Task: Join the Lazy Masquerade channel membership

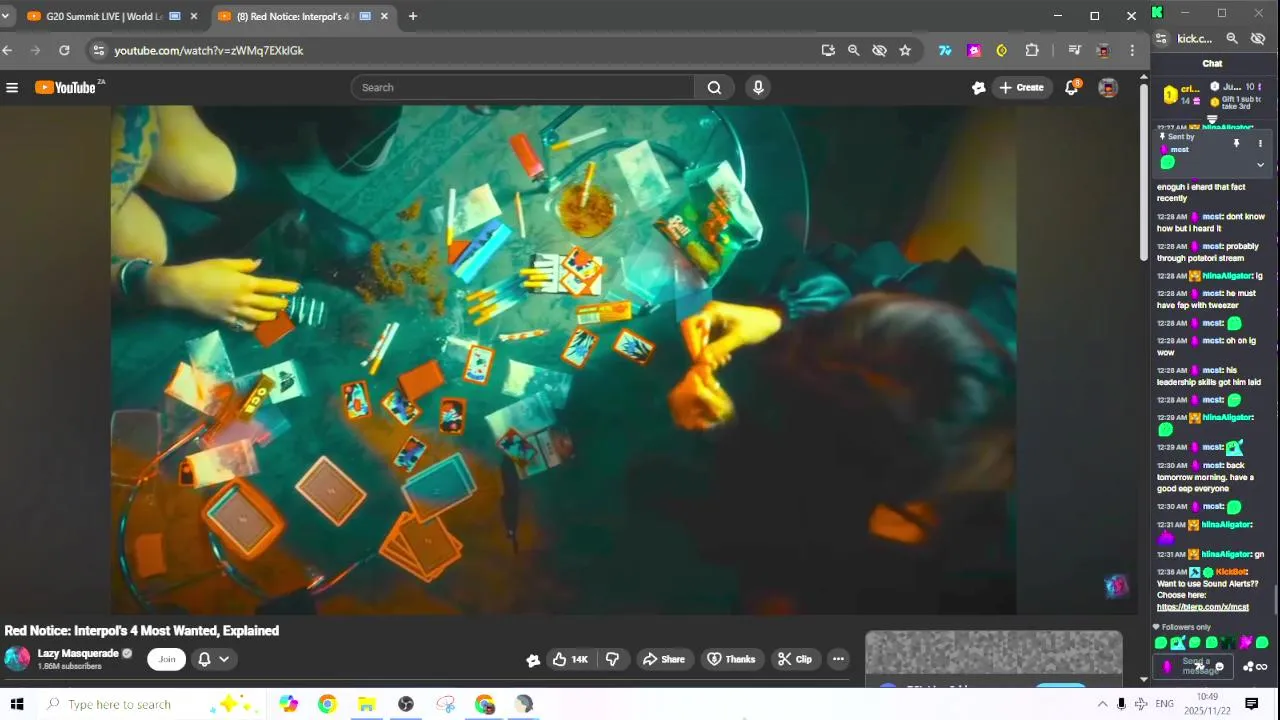Action: (166, 659)
